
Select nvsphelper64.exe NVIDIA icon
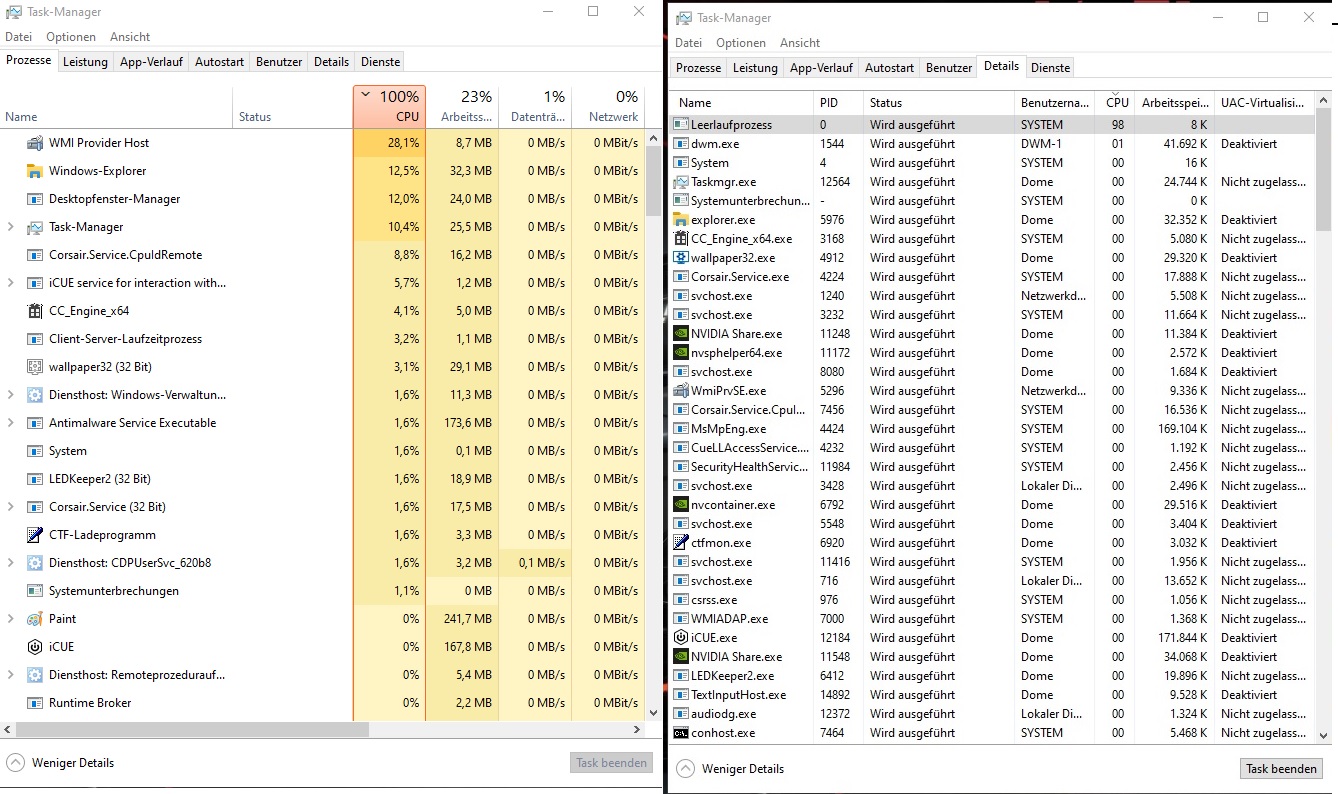point(681,353)
